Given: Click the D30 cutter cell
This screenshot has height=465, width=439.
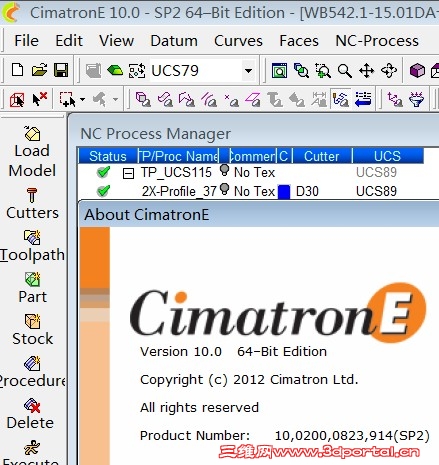Looking at the screenshot, I should click(x=307, y=191).
